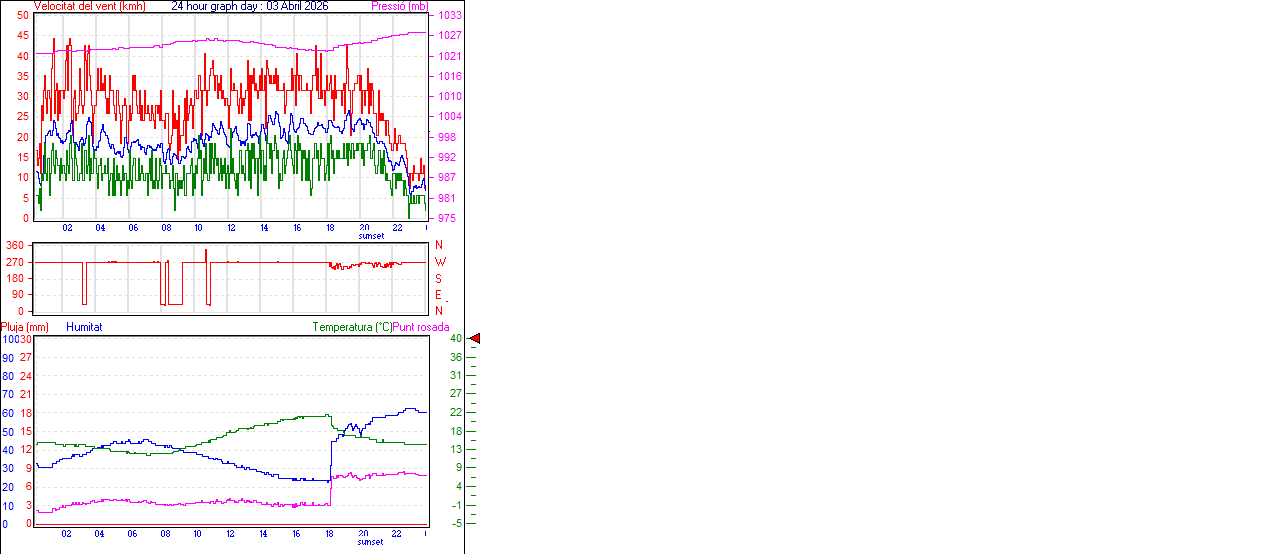
Task: Click the 360 value on wind direction axis
Action: [x=15, y=245]
